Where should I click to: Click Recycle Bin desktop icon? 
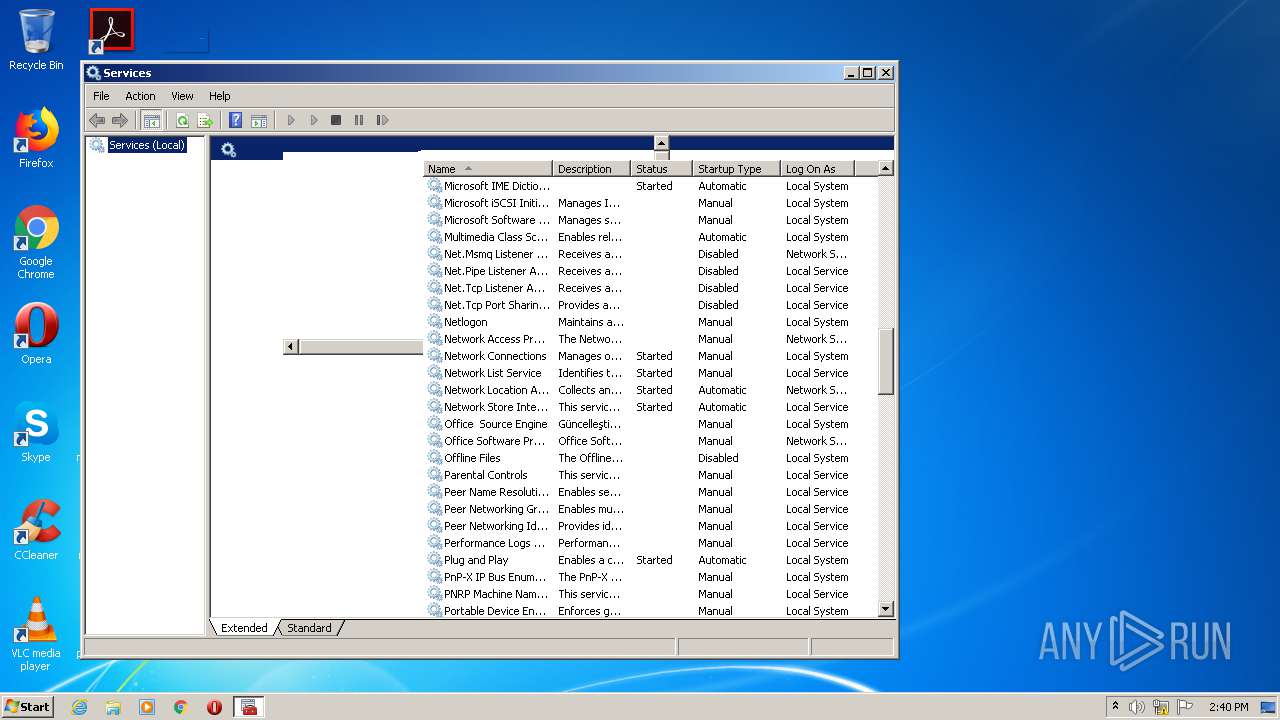pyautogui.click(x=36, y=40)
